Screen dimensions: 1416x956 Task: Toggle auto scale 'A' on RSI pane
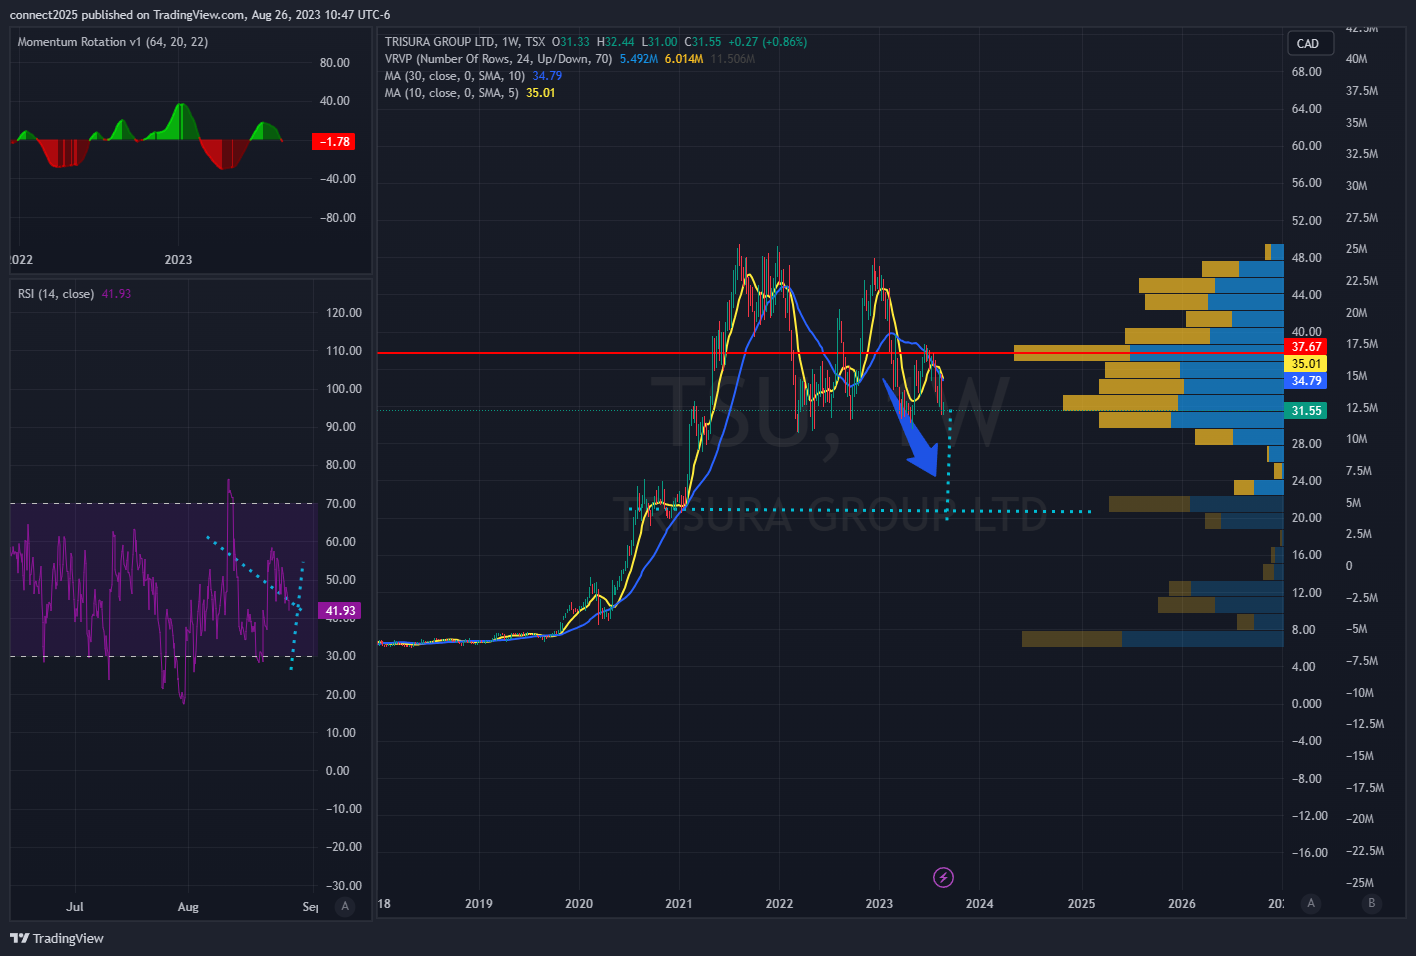[x=345, y=906]
